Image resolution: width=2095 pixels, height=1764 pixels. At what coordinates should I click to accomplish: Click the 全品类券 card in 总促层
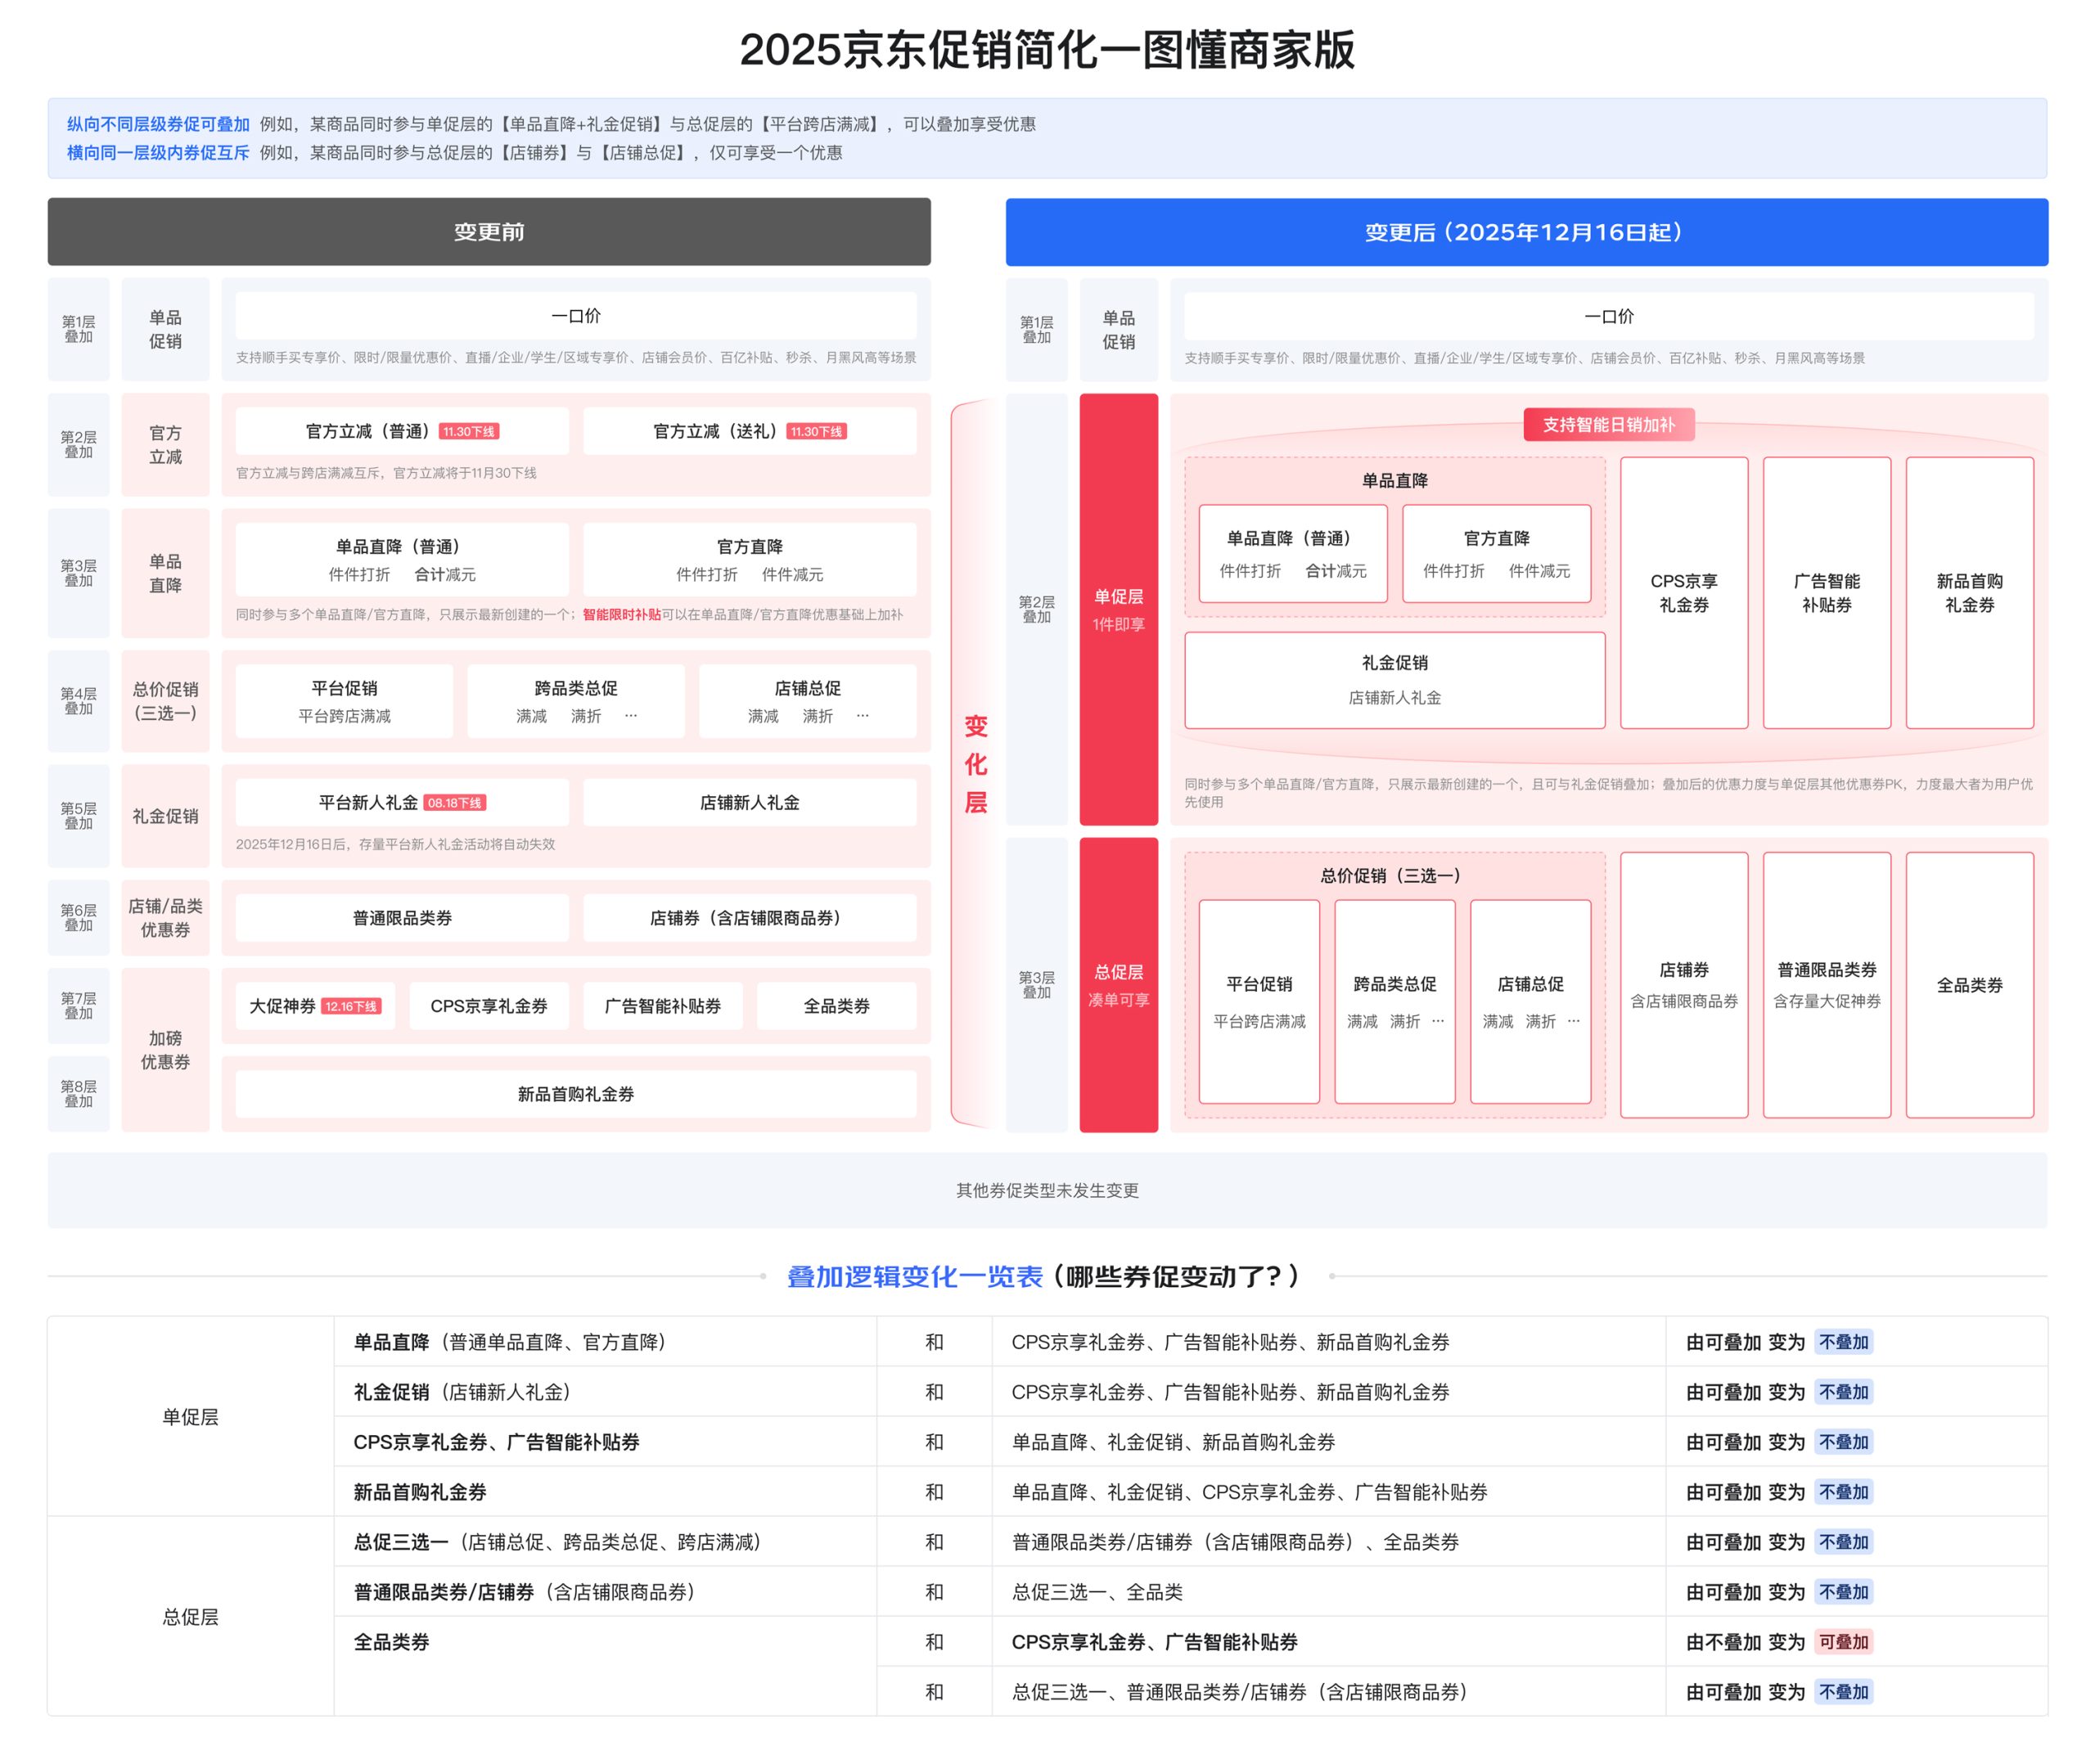click(1968, 985)
